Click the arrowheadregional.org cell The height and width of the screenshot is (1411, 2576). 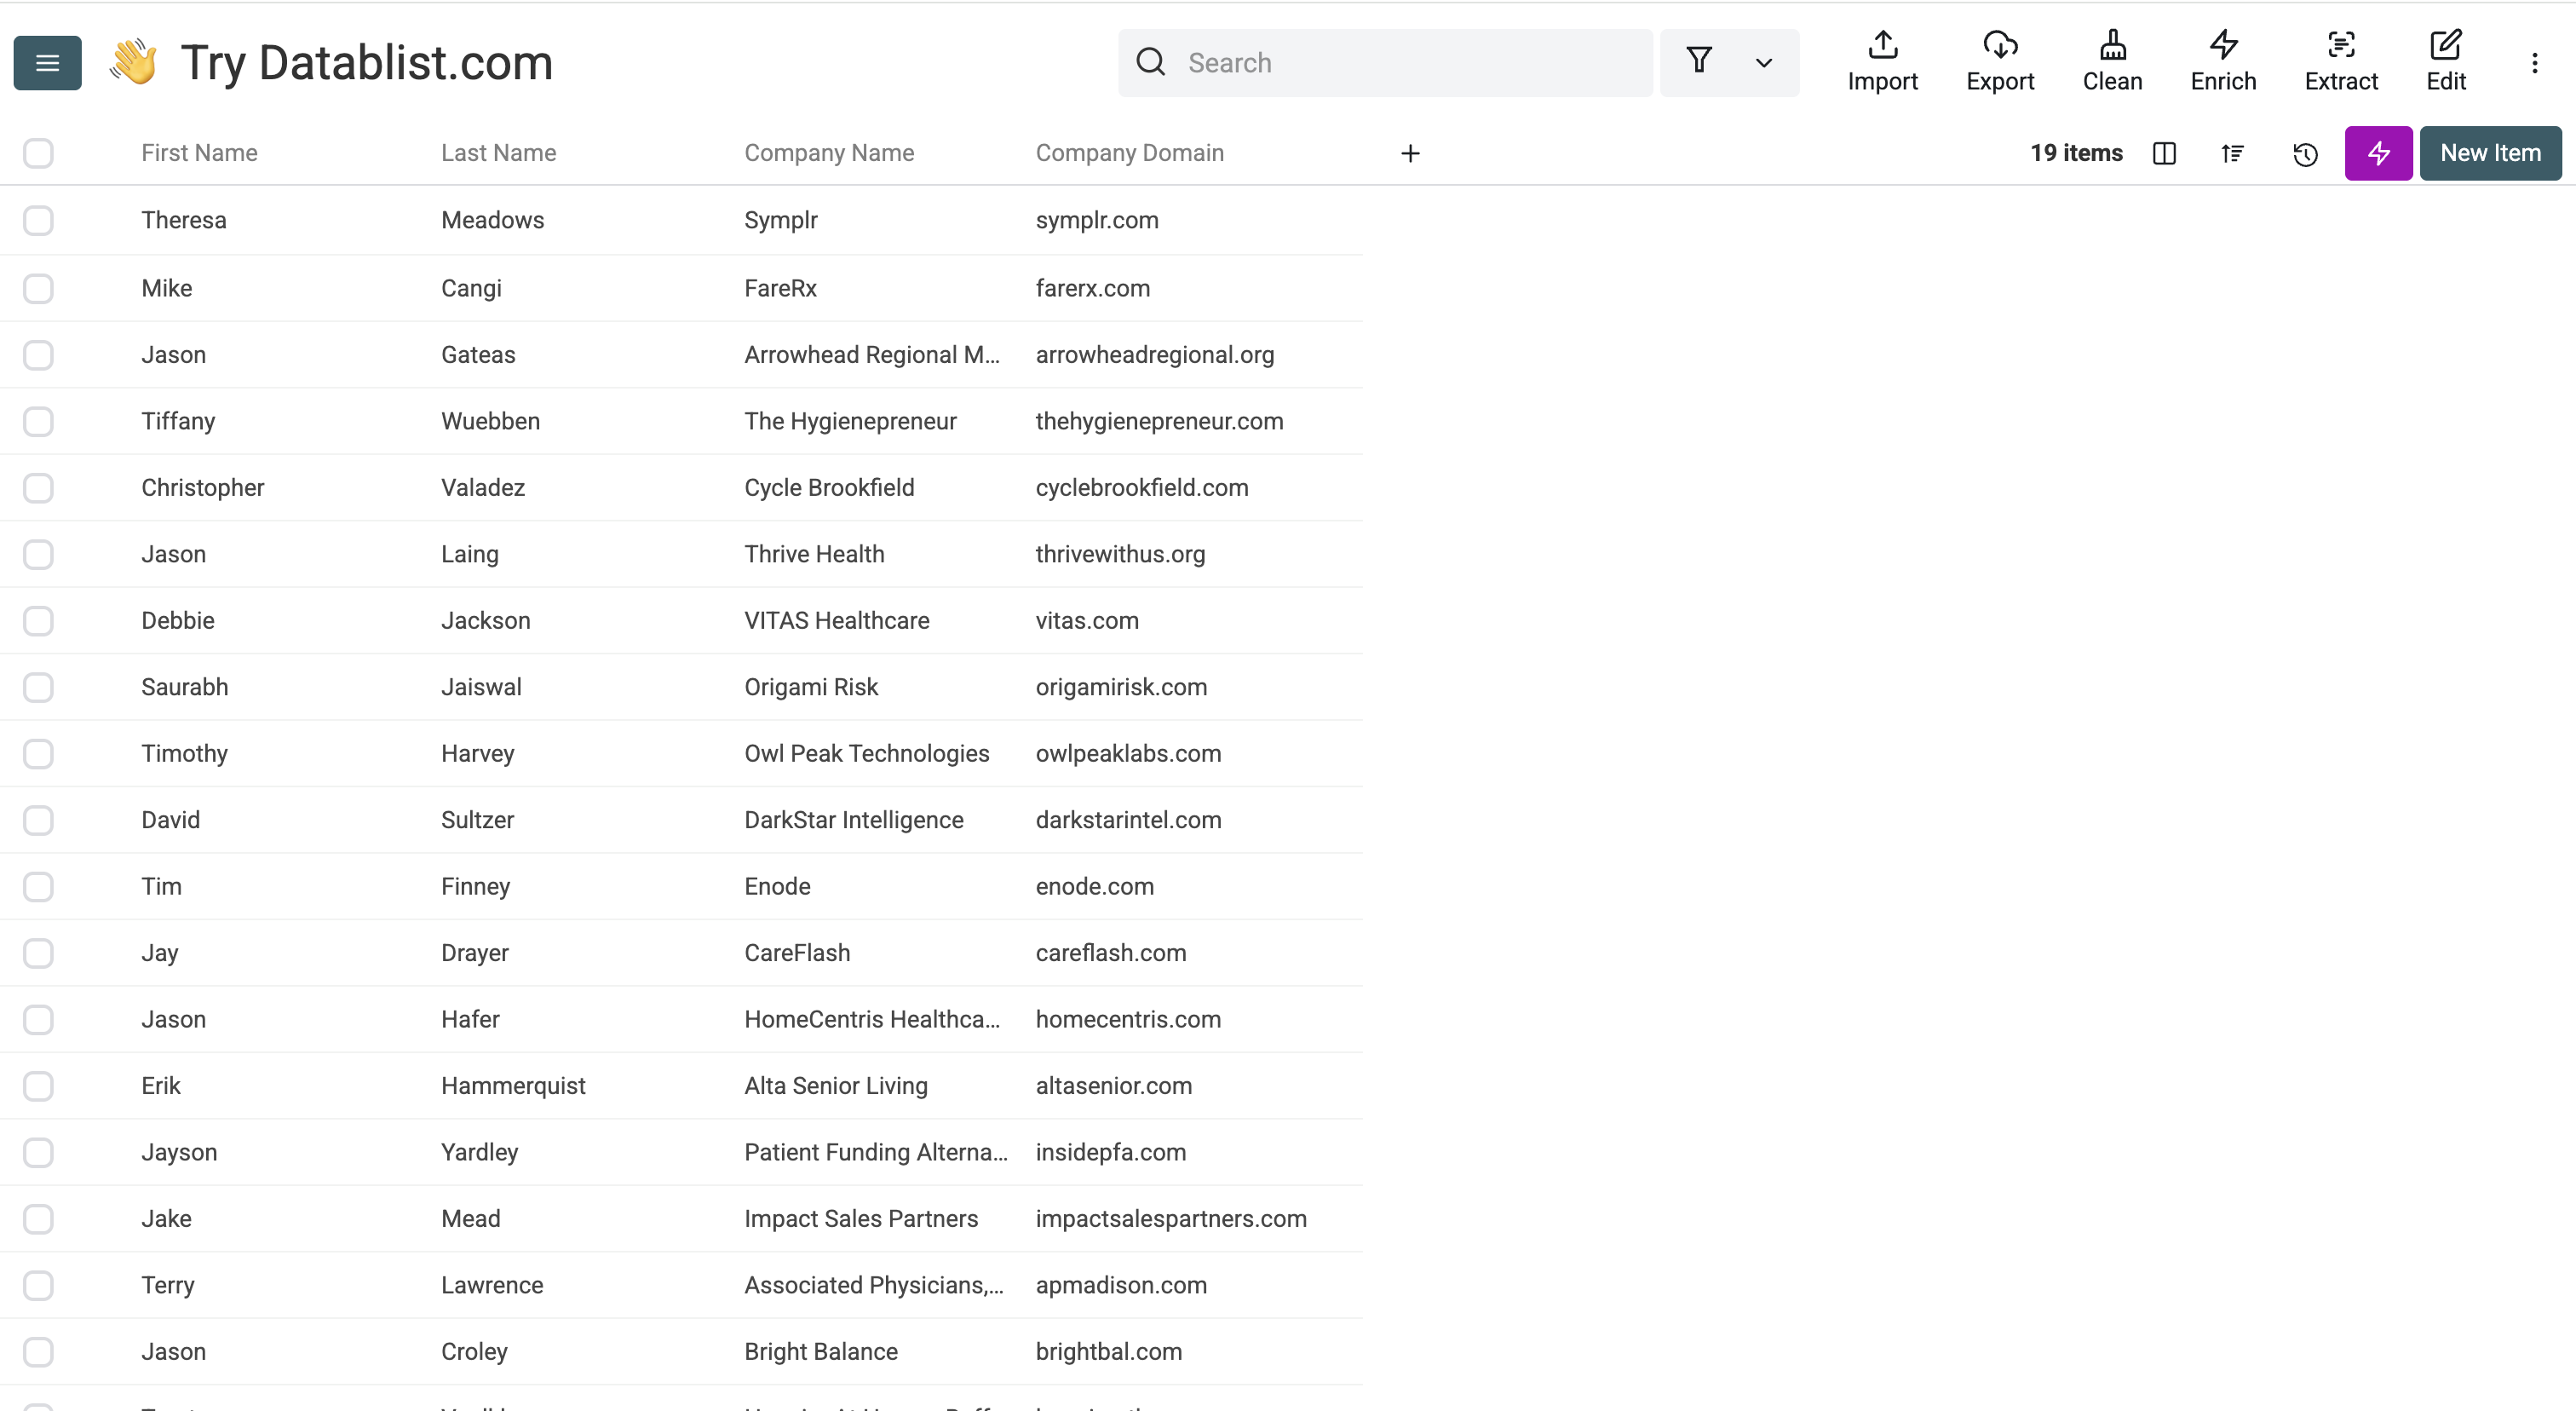coord(1154,355)
